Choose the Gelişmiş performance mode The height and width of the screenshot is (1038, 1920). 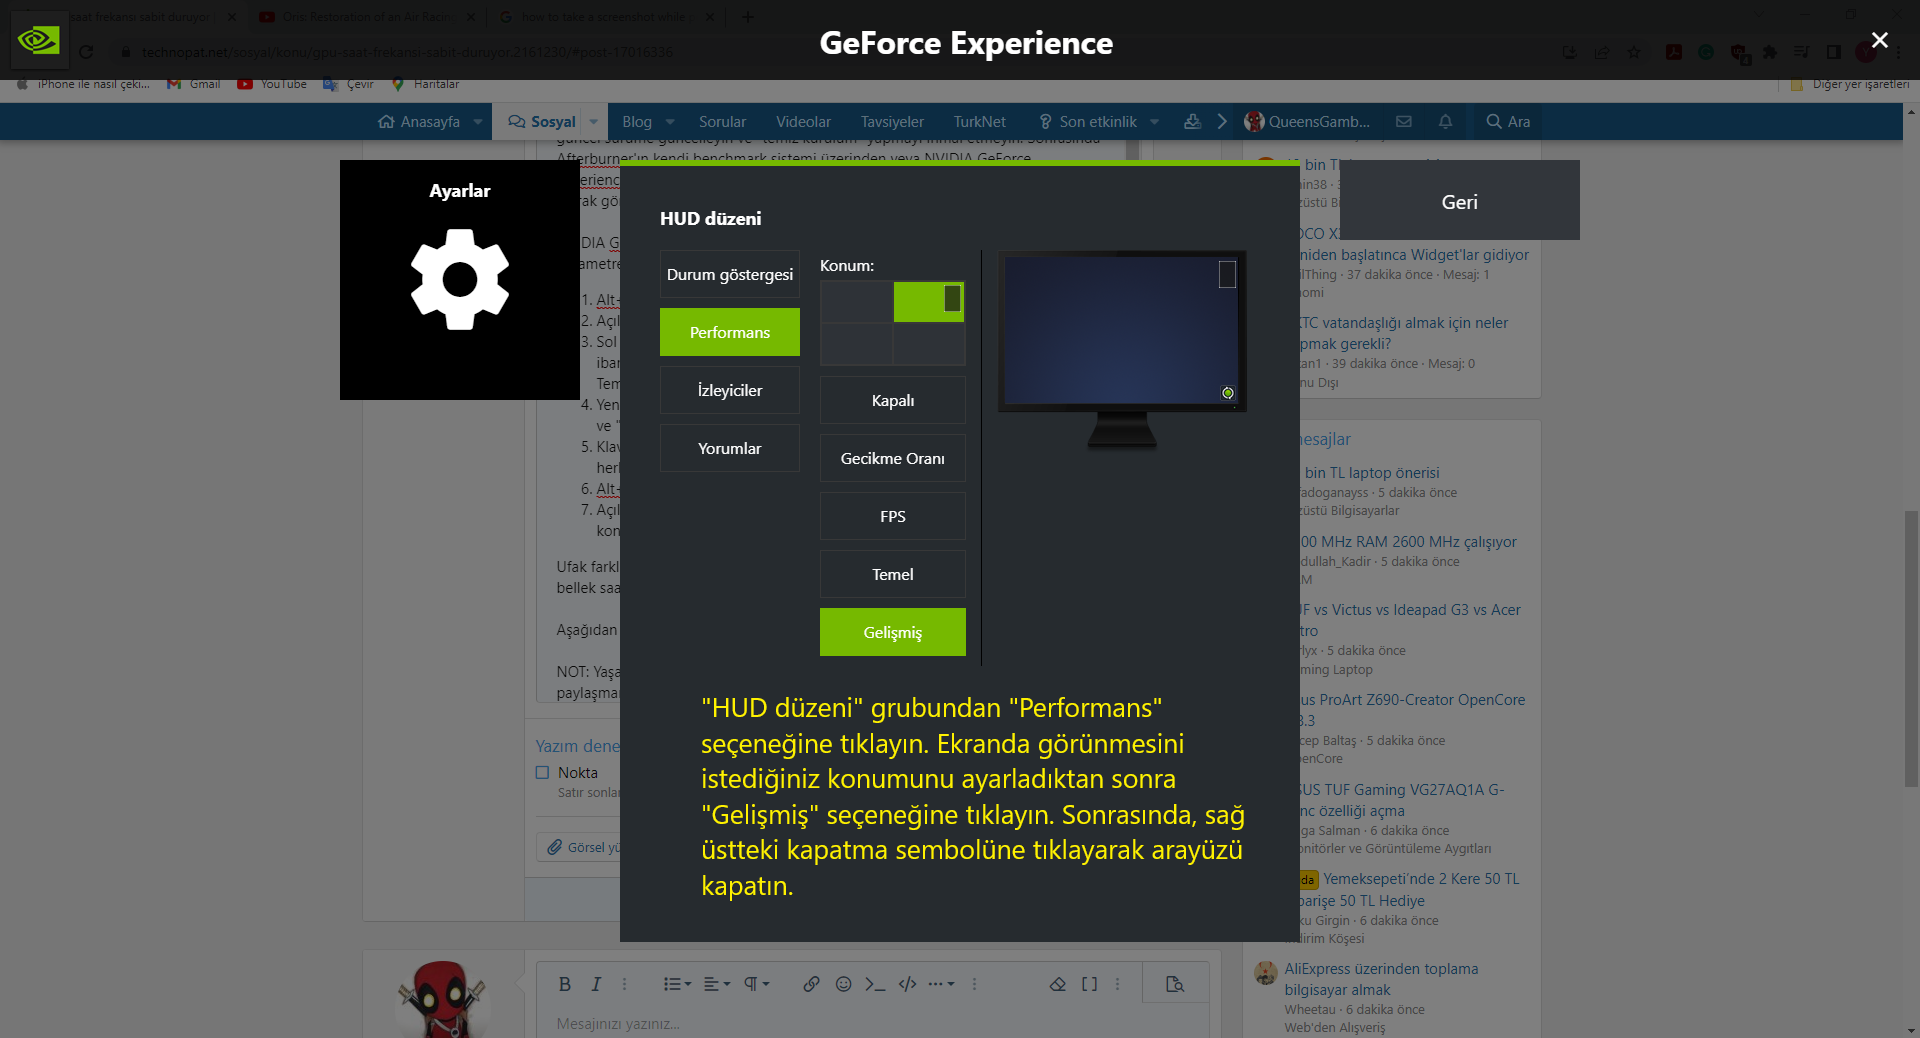(x=893, y=632)
